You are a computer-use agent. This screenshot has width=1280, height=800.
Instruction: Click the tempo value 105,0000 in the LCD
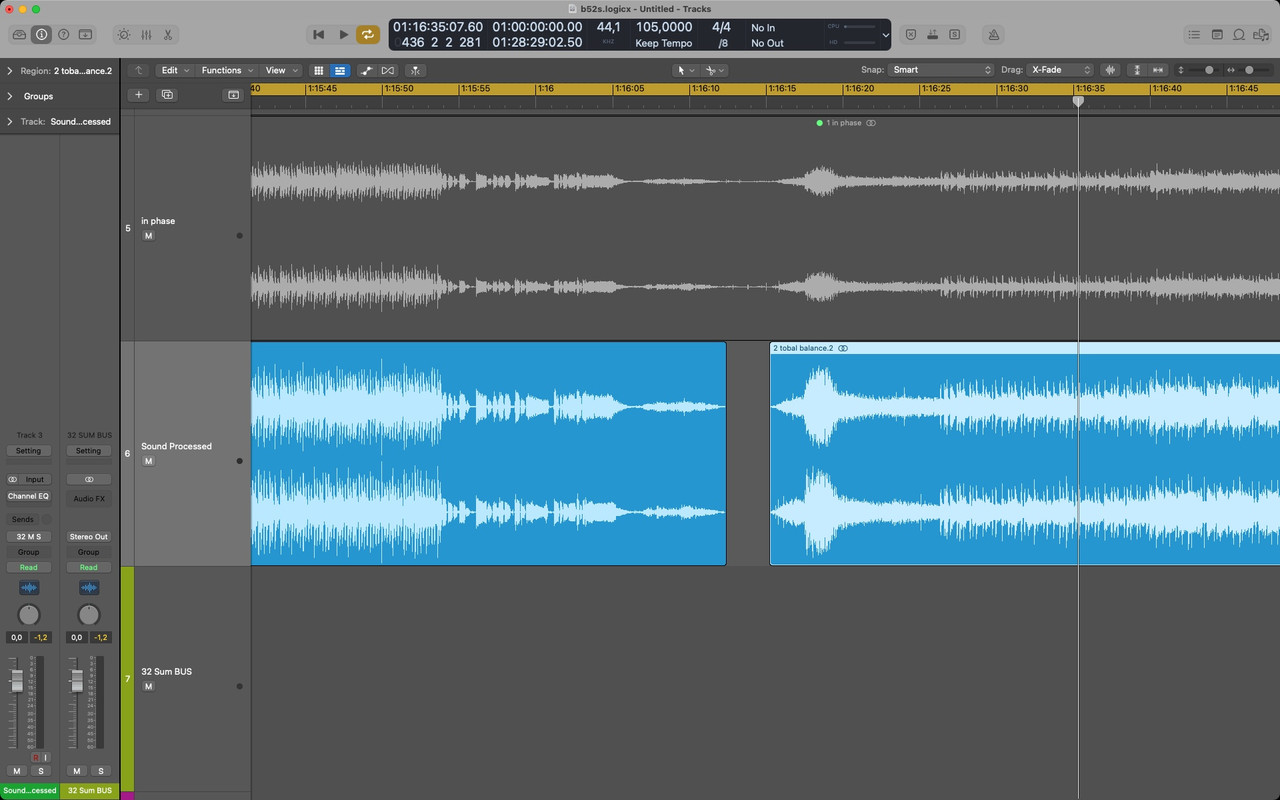(664, 27)
